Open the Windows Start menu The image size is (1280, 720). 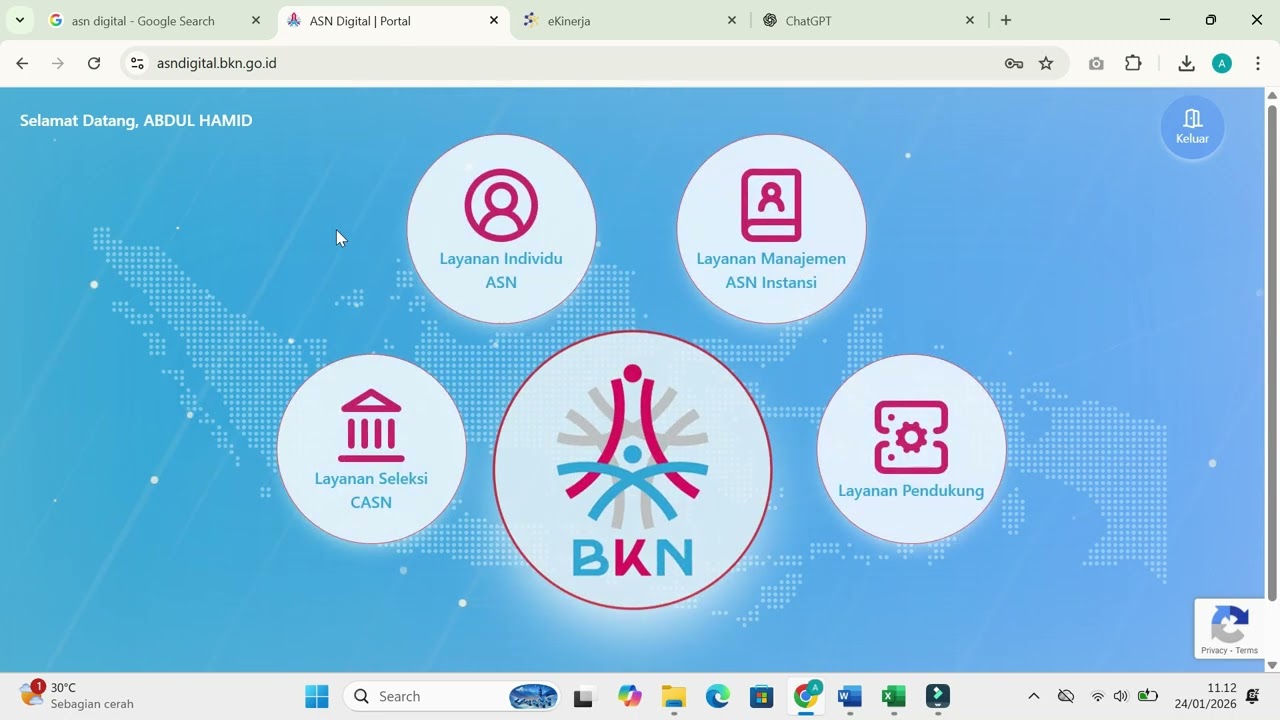tap(317, 696)
